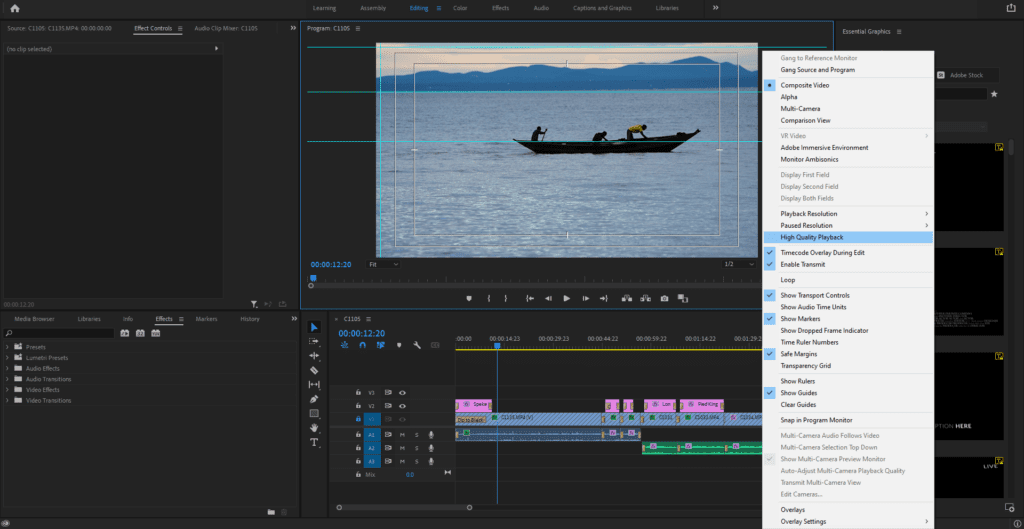This screenshot has width=1024, height=529.
Task: Click the Extract button
Action: point(645,298)
